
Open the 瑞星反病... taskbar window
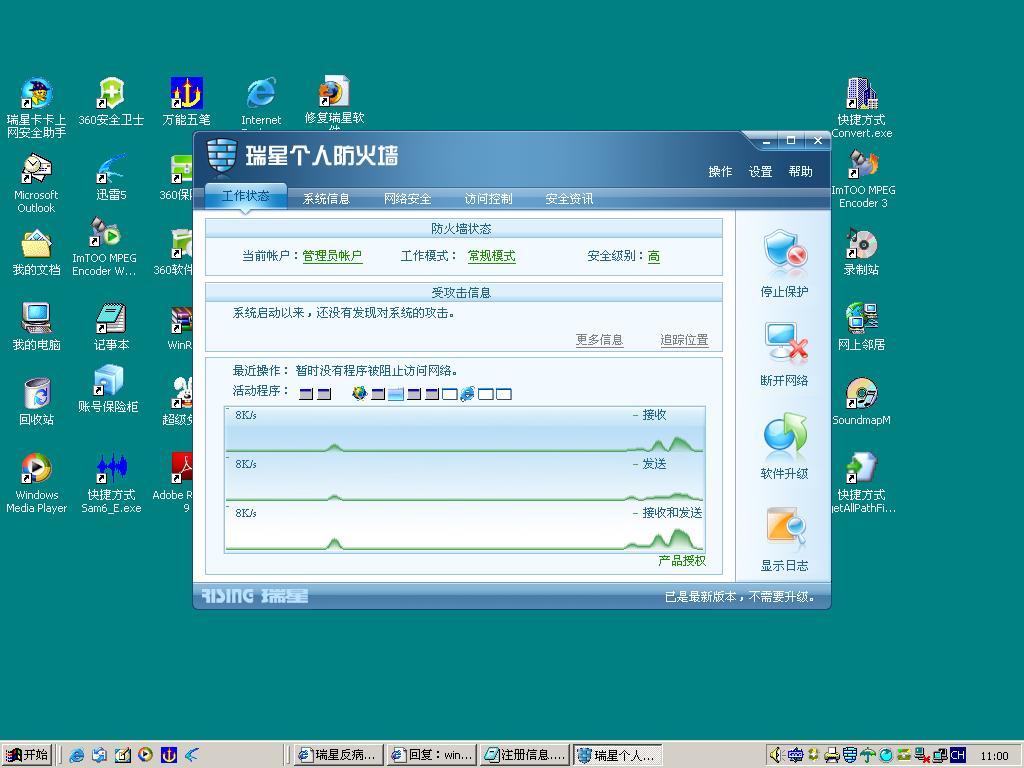click(338, 755)
